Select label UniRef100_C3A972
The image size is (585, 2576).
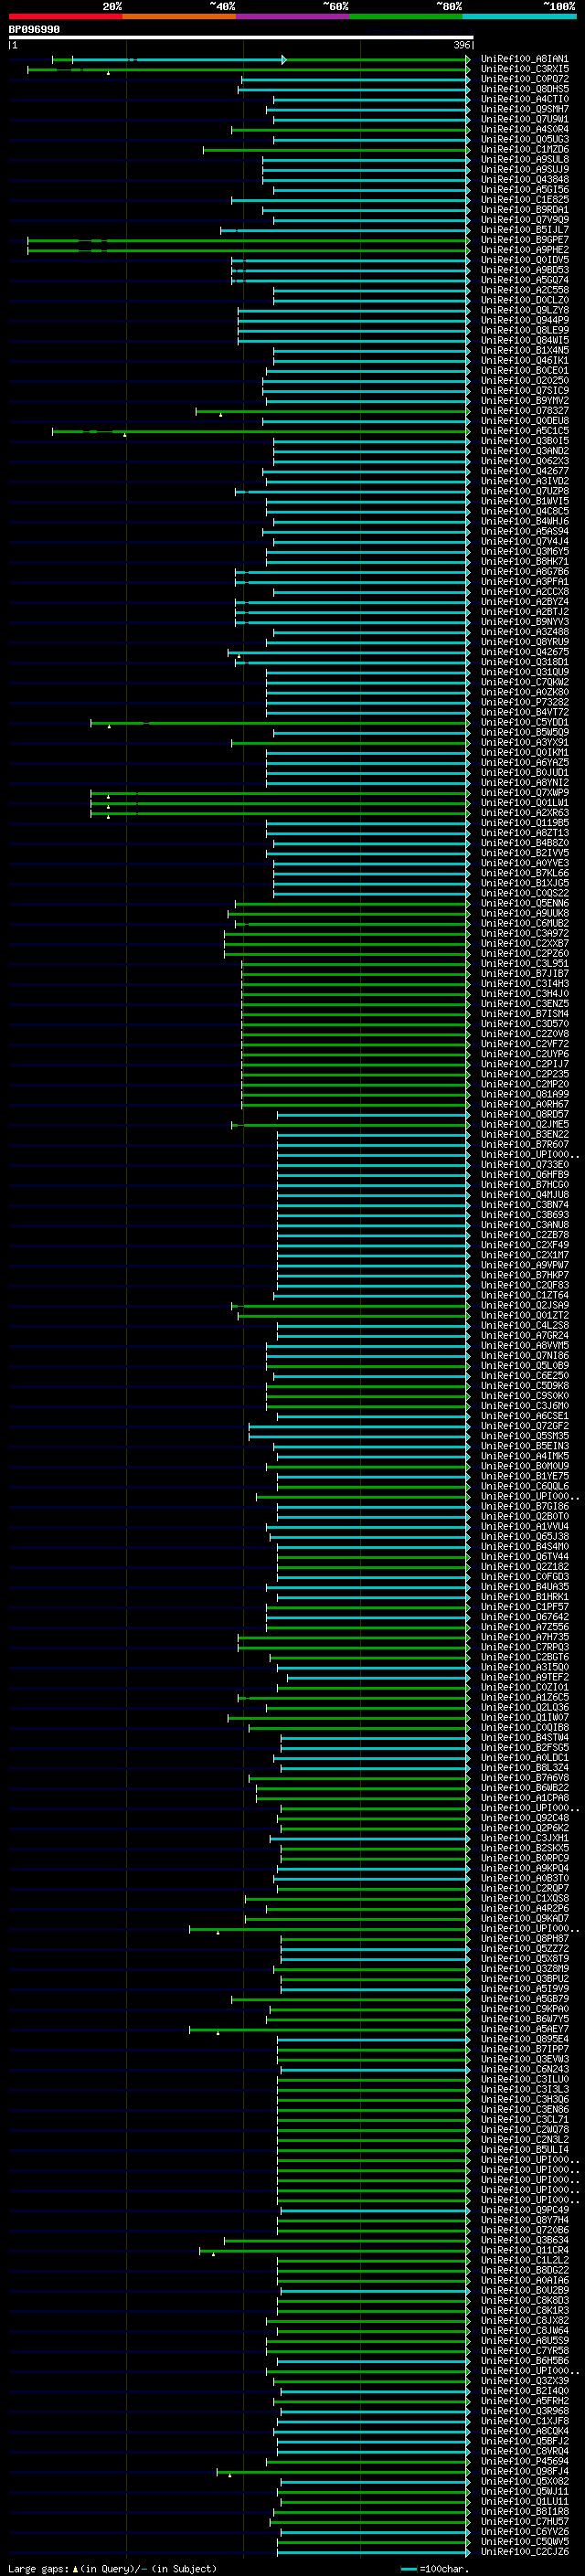[524, 933]
